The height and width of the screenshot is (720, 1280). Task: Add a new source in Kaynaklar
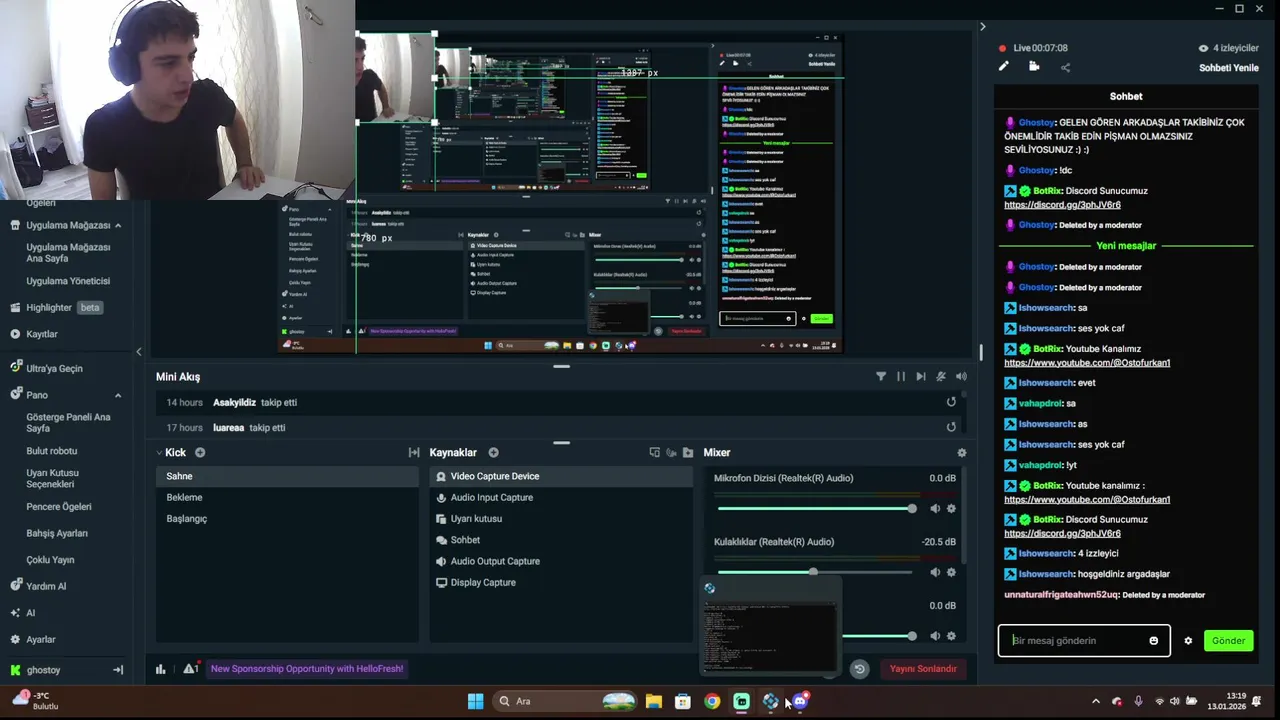click(x=493, y=453)
